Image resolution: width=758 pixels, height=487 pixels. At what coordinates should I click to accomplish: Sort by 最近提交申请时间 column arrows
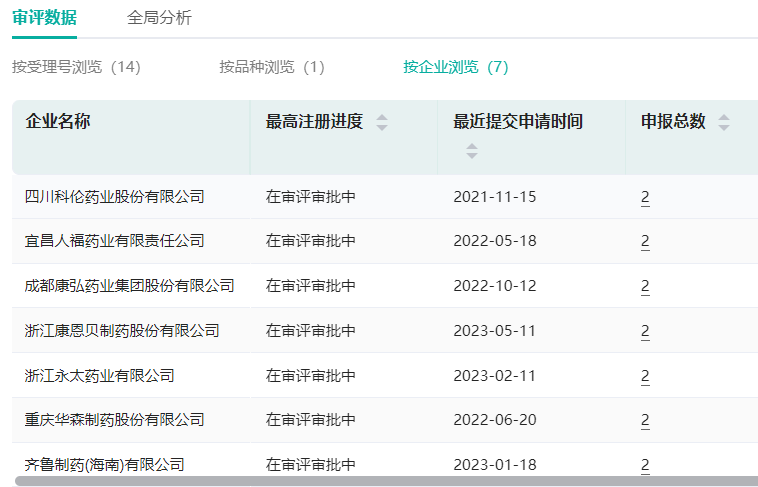(x=472, y=151)
